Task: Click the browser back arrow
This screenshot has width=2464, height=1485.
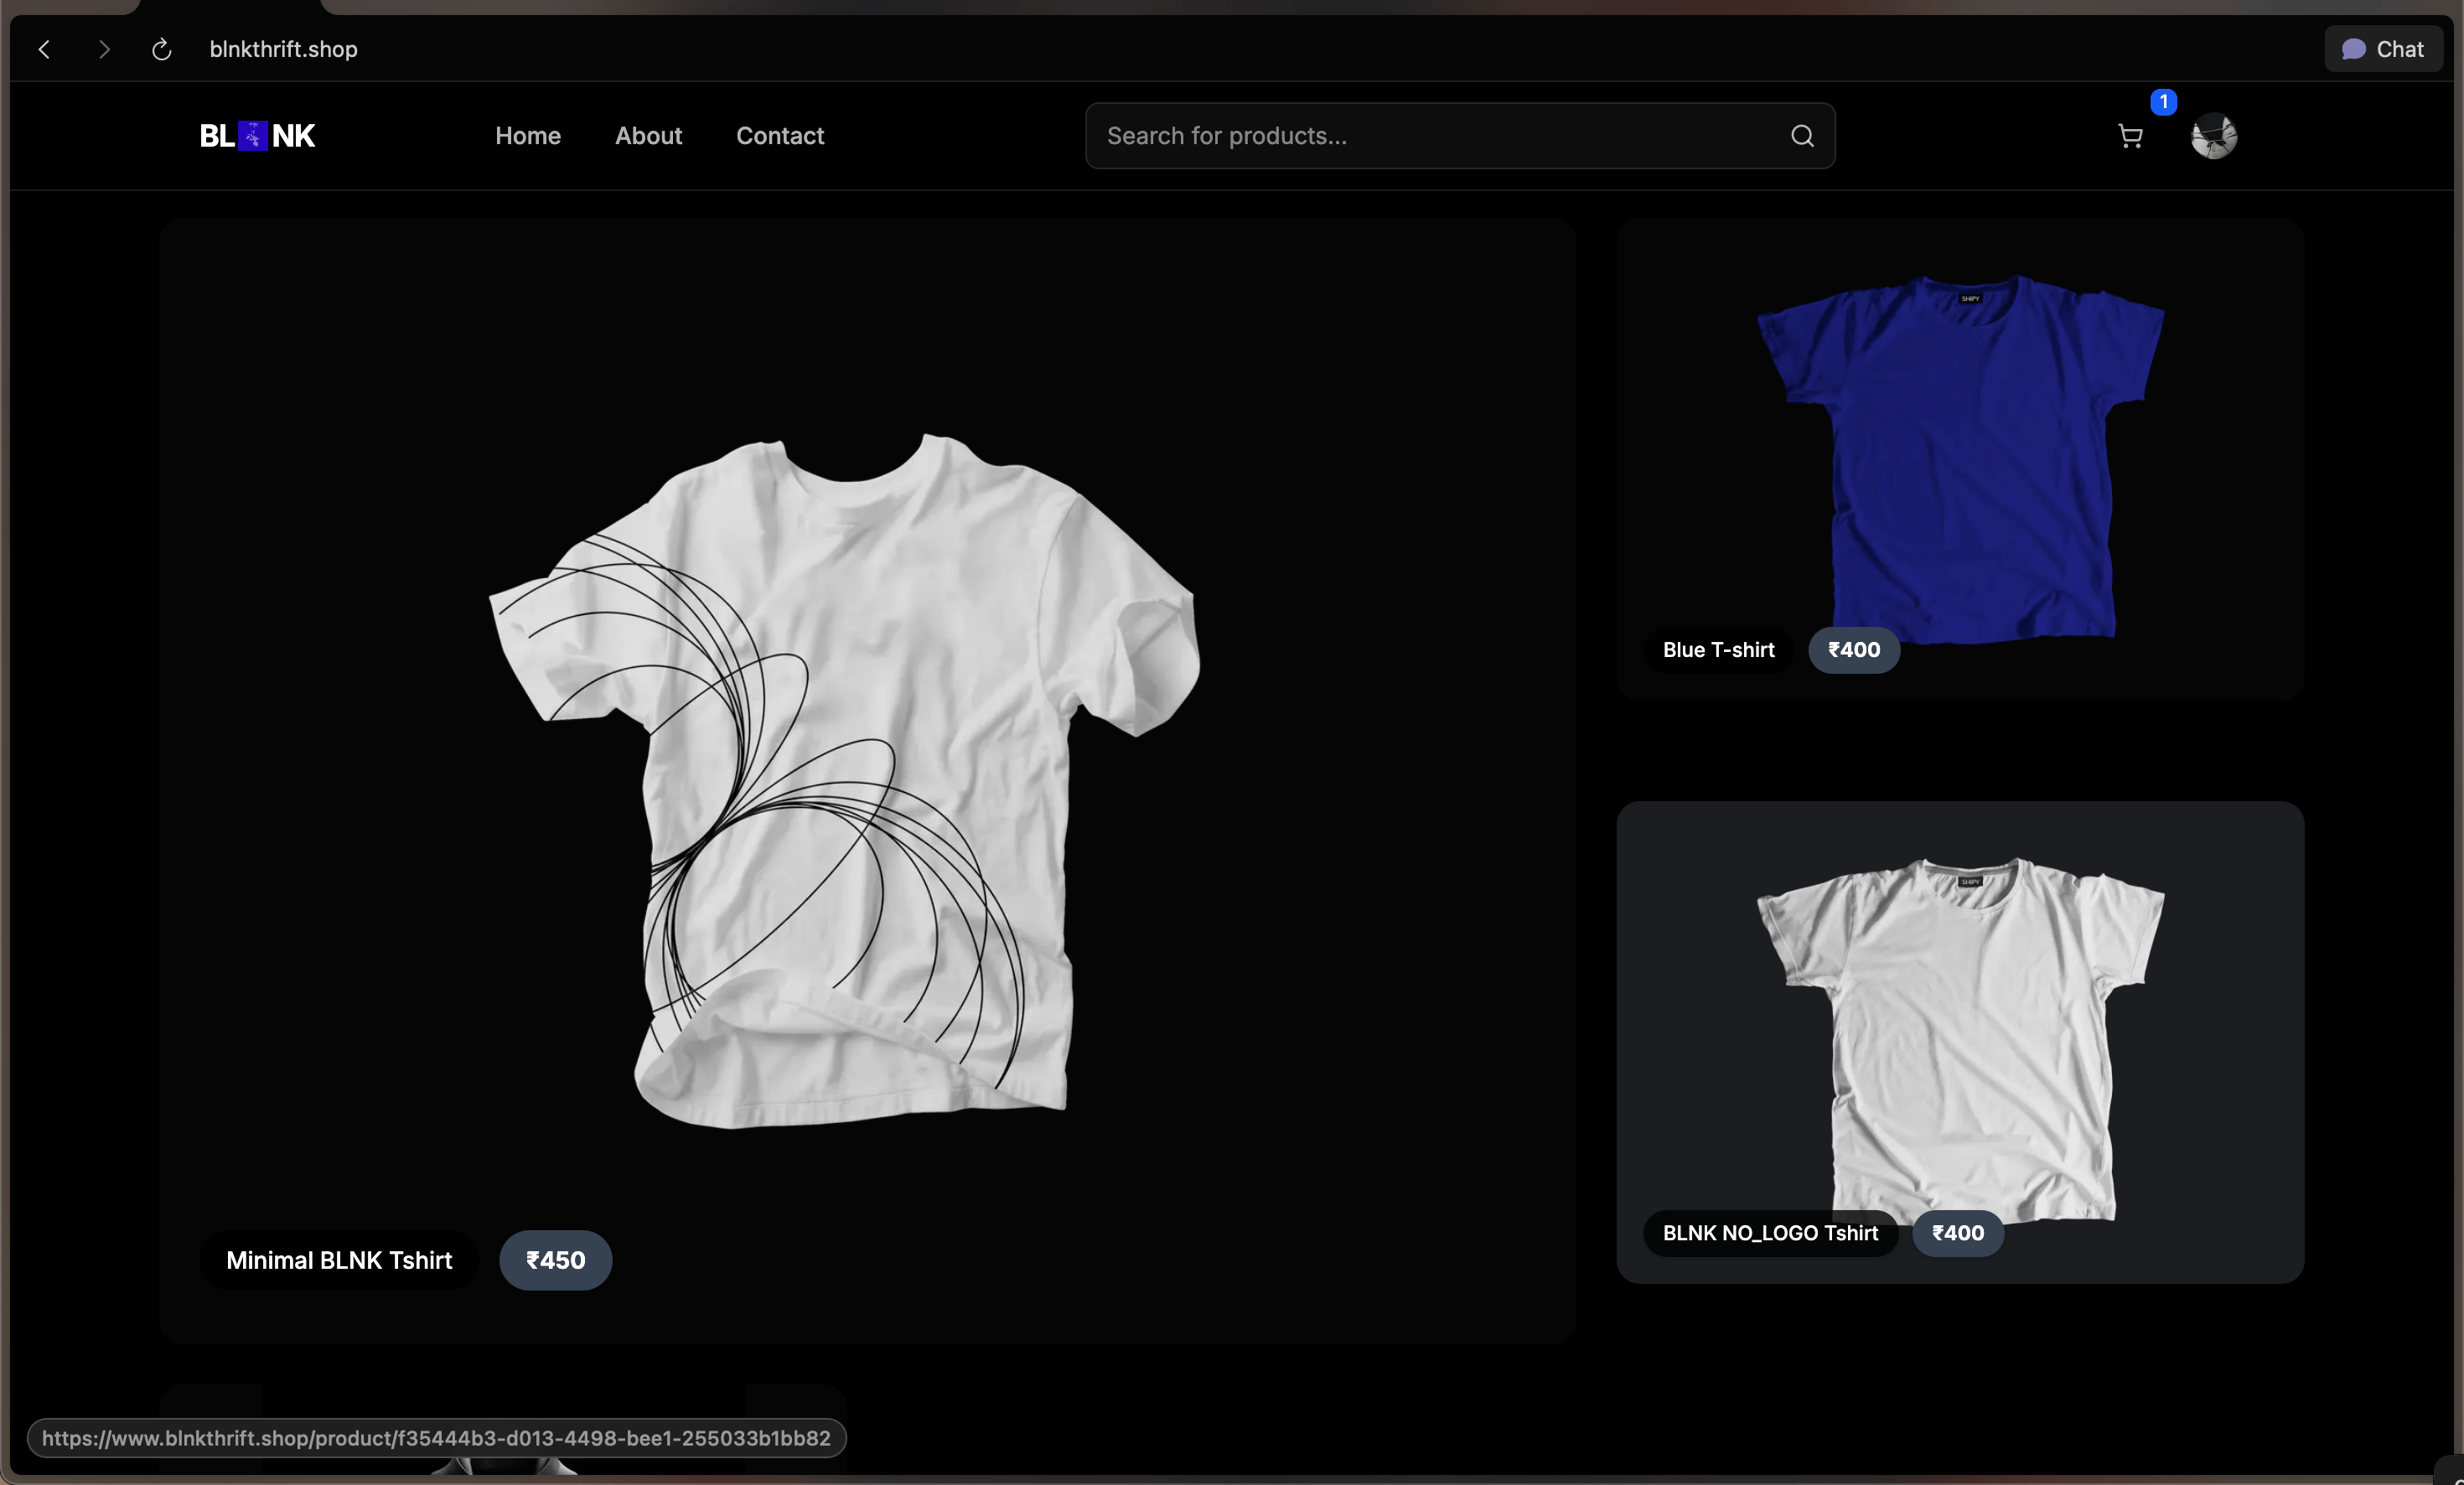Action: pyautogui.click(x=44, y=49)
